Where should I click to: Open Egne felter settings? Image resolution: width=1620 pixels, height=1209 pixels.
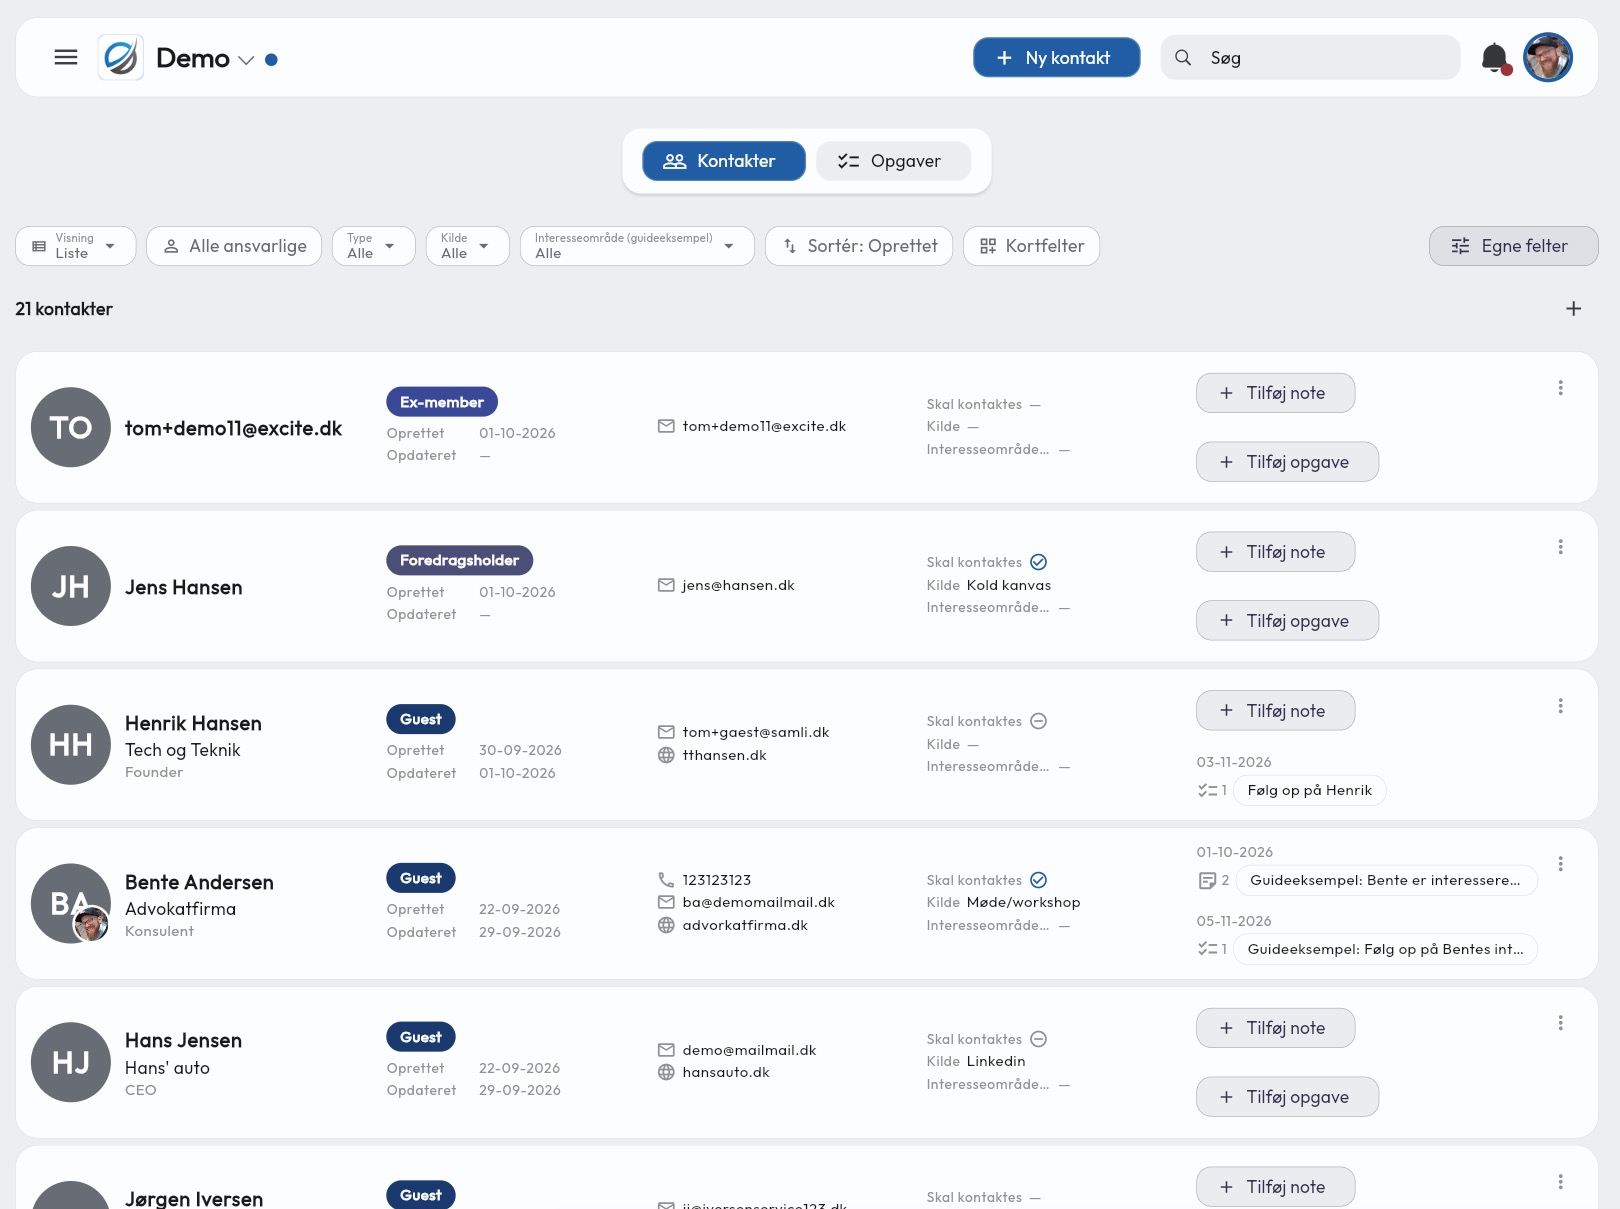pos(1513,246)
